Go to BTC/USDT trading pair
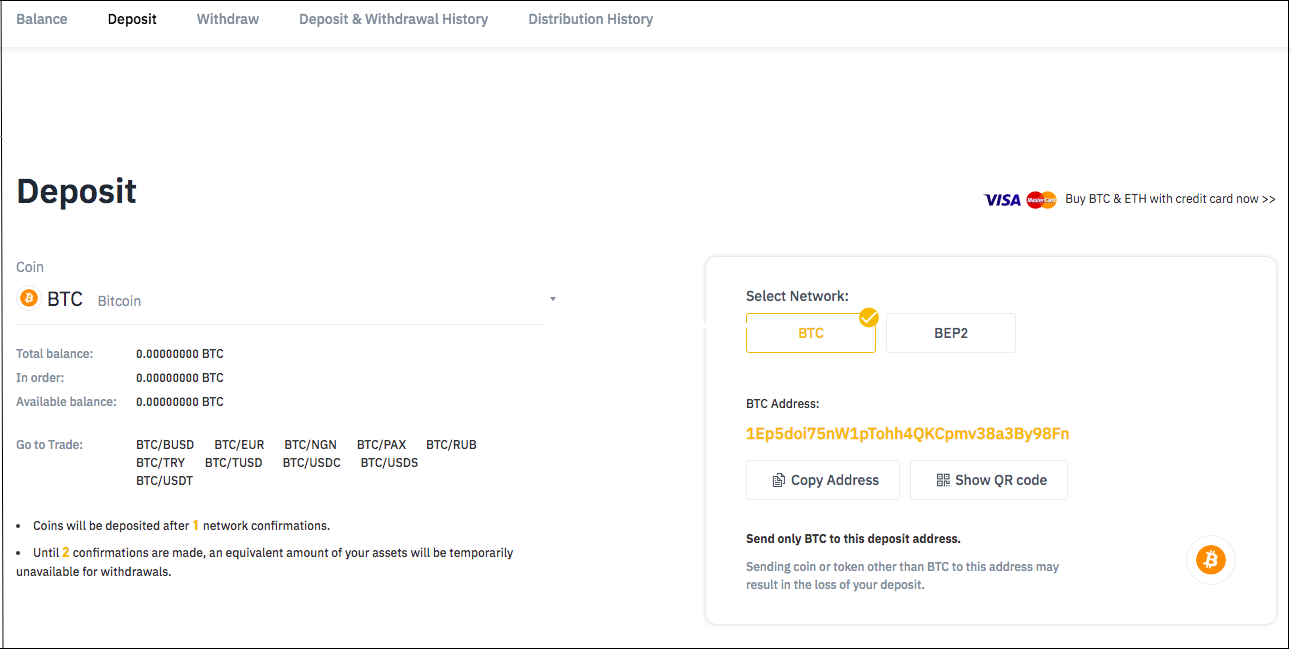The height and width of the screenshot is (650, 1292). [x=164, y=481]
